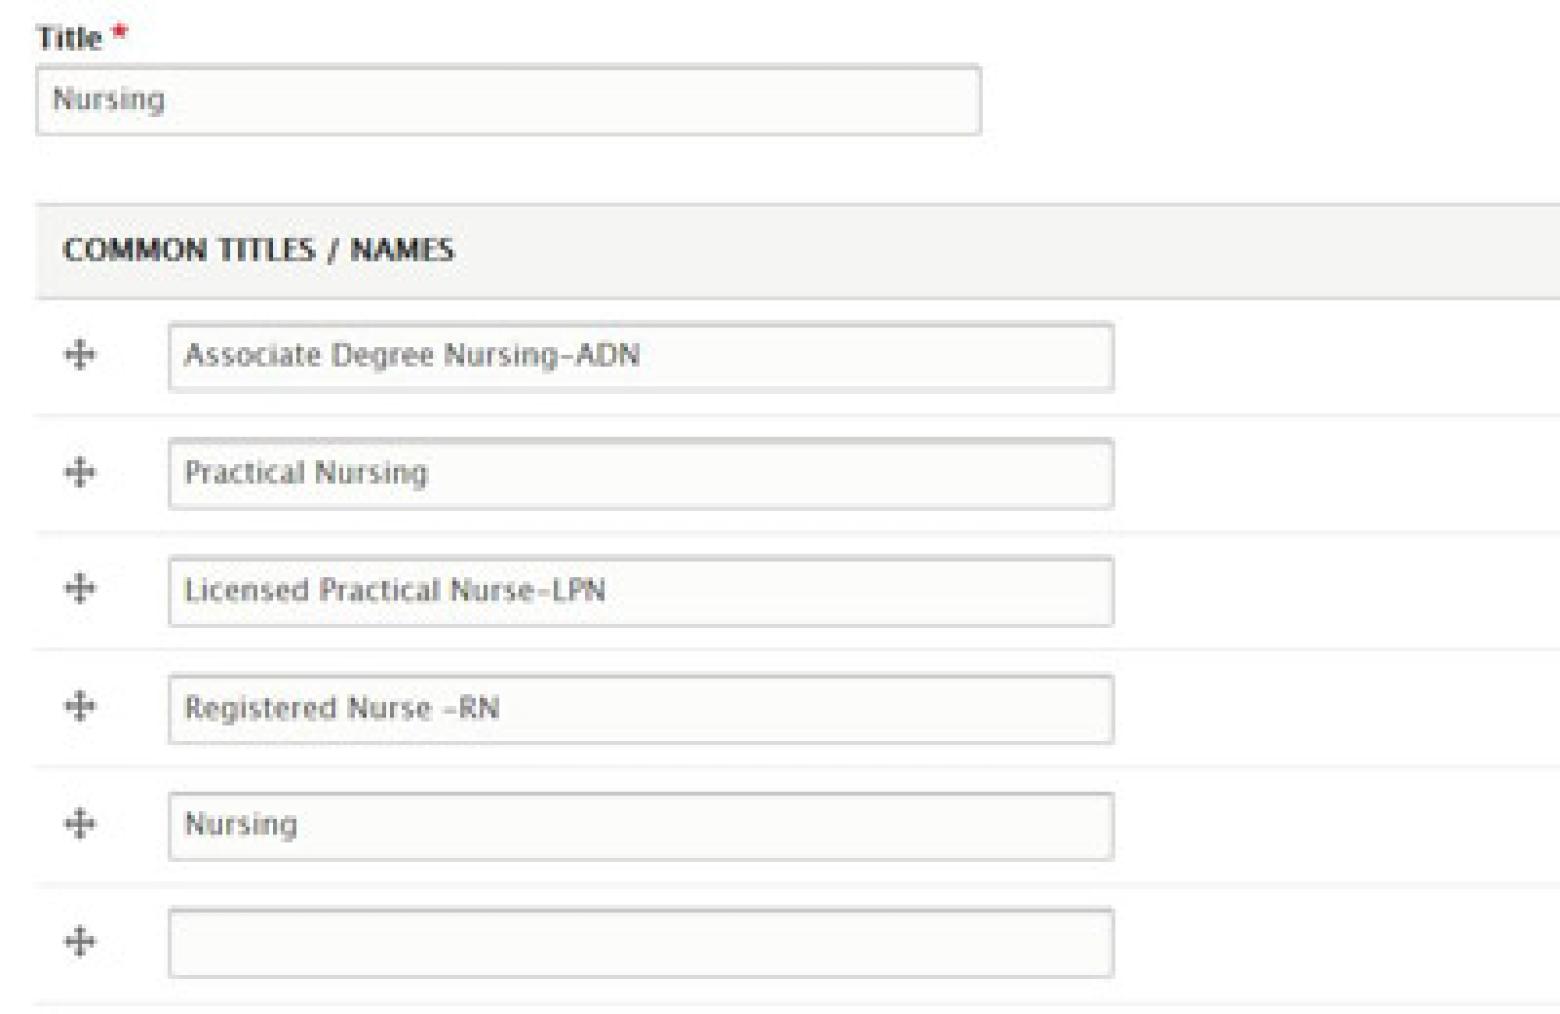This screenshot has height=1014, width=1560.
Task: Select the Associate Degree Nursing-ADN text box
Action: pos(640,357)
